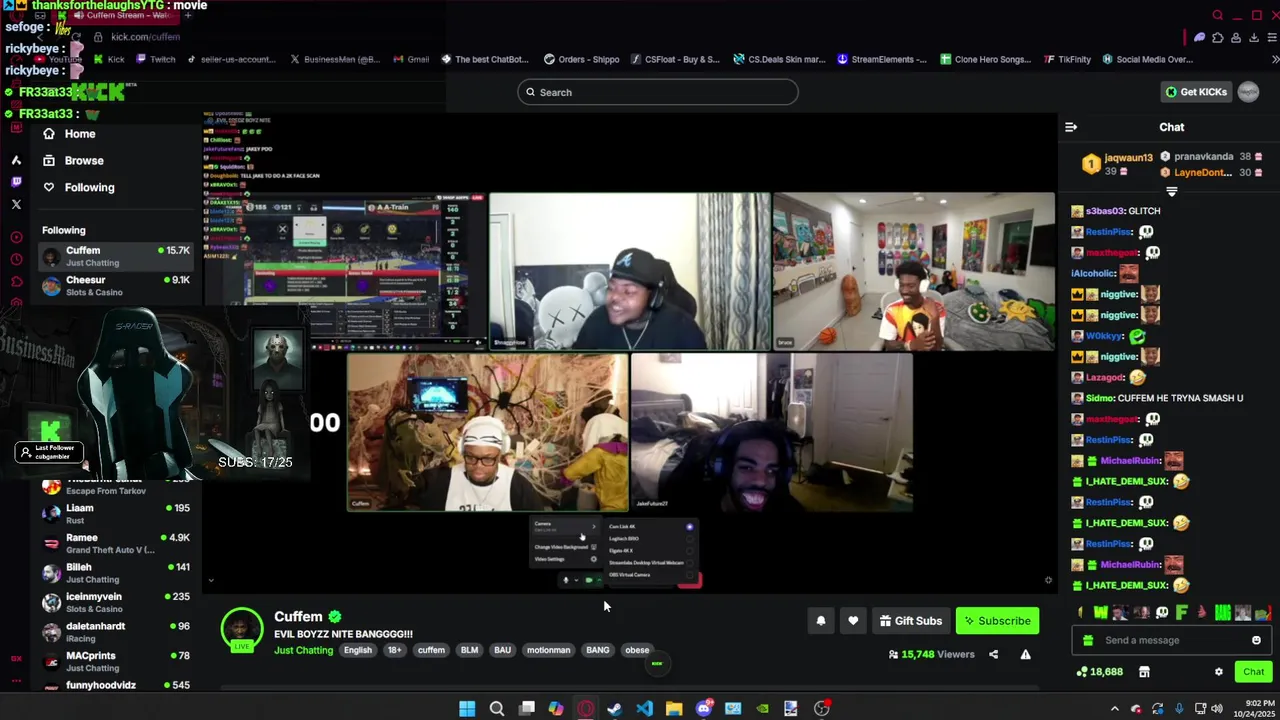Open the Kick bookmark in bookmarks bar
This screenshot has height=720, width=1280.
[109, 59]
